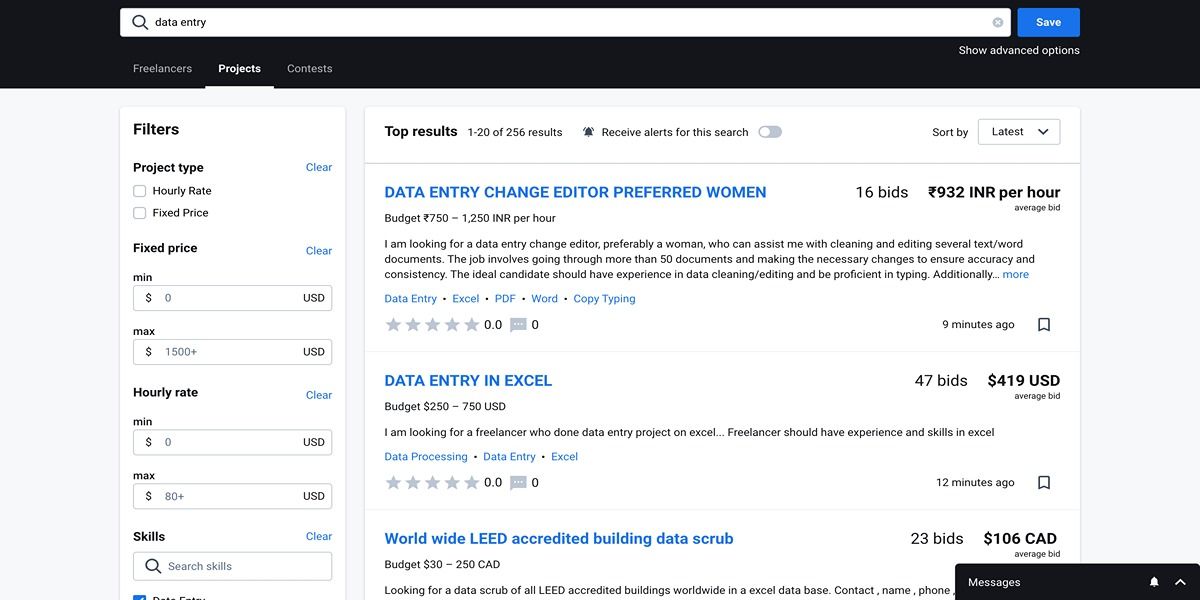Click the clear search text icon
The height and width of the screenshot is (600, 1200).
(997, 22)
